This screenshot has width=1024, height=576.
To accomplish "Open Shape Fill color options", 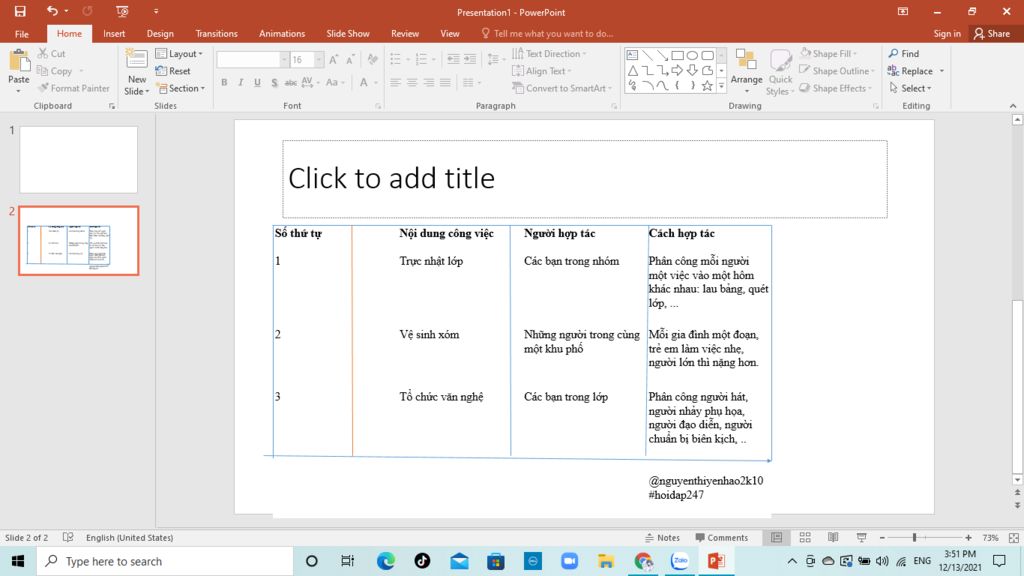I will click(x=828, y=54).
